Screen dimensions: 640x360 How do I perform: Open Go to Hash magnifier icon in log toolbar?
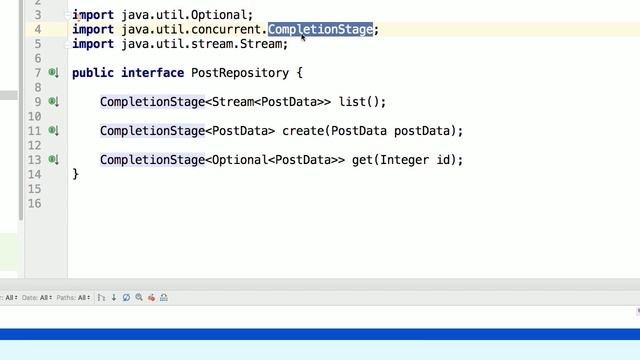139,298
